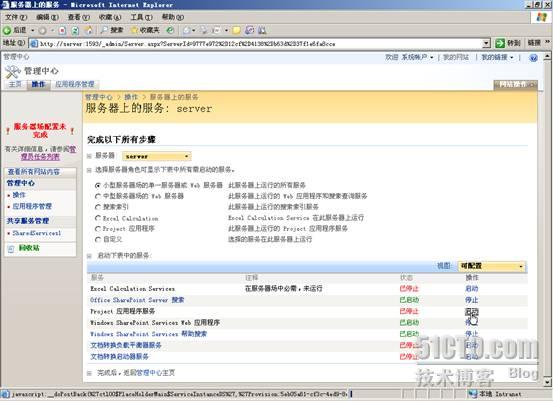Select the Project 应用程序 radio button
Screen dimensions: 553x401
pos(98,229)
